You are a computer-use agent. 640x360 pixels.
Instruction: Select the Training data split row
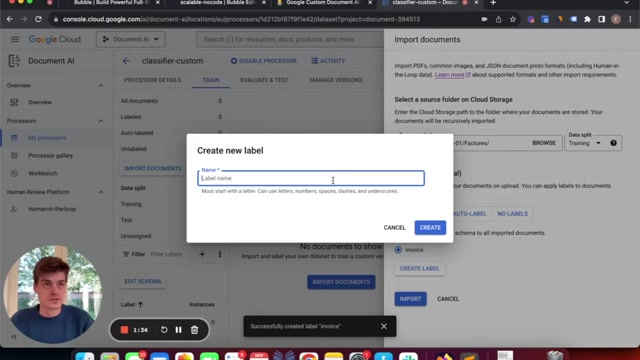[152, 204]
